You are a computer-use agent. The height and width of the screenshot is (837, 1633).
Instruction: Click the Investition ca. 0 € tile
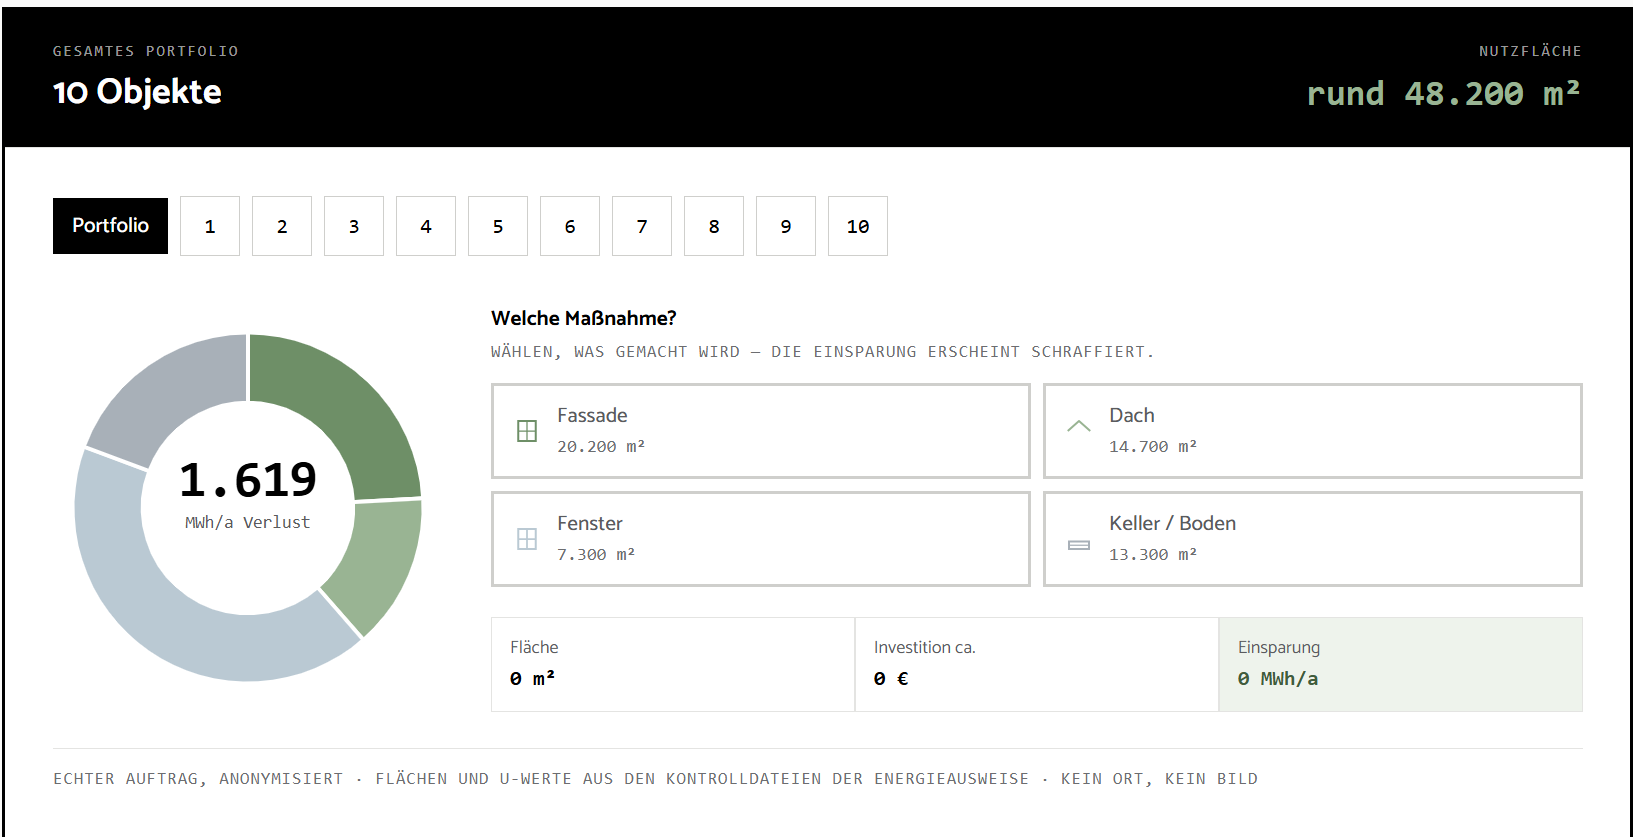(1037, 664)
